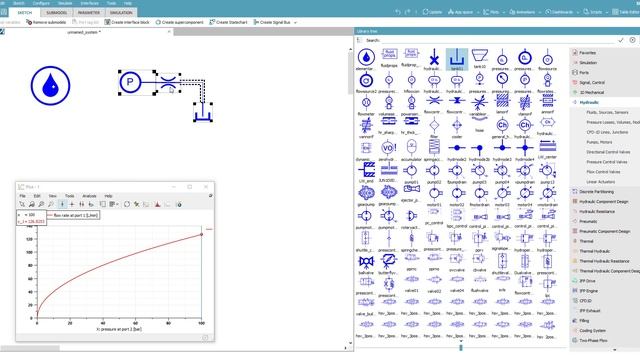Click the library Search input field

(x=498, y=40)
